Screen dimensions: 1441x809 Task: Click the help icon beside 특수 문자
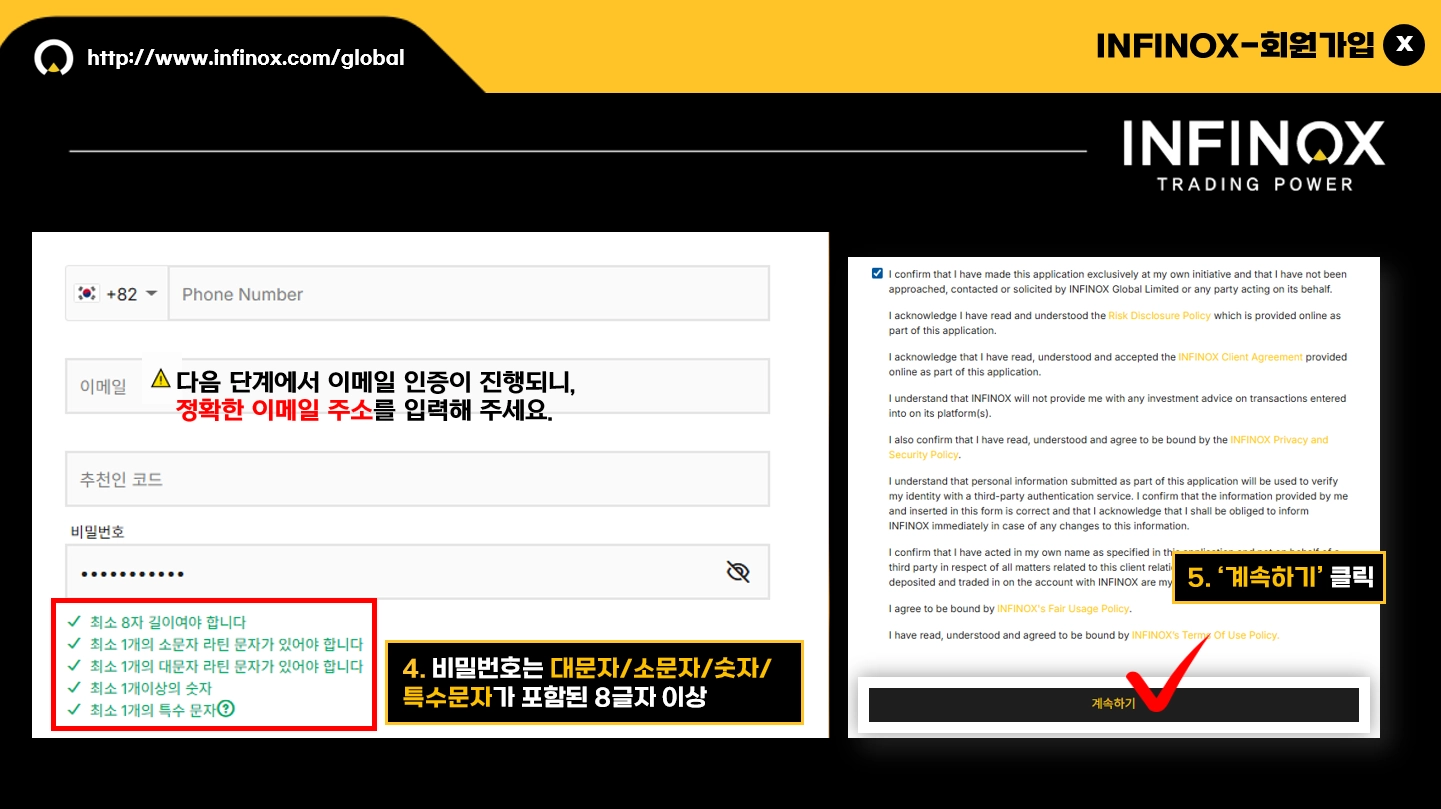[226, 710]
